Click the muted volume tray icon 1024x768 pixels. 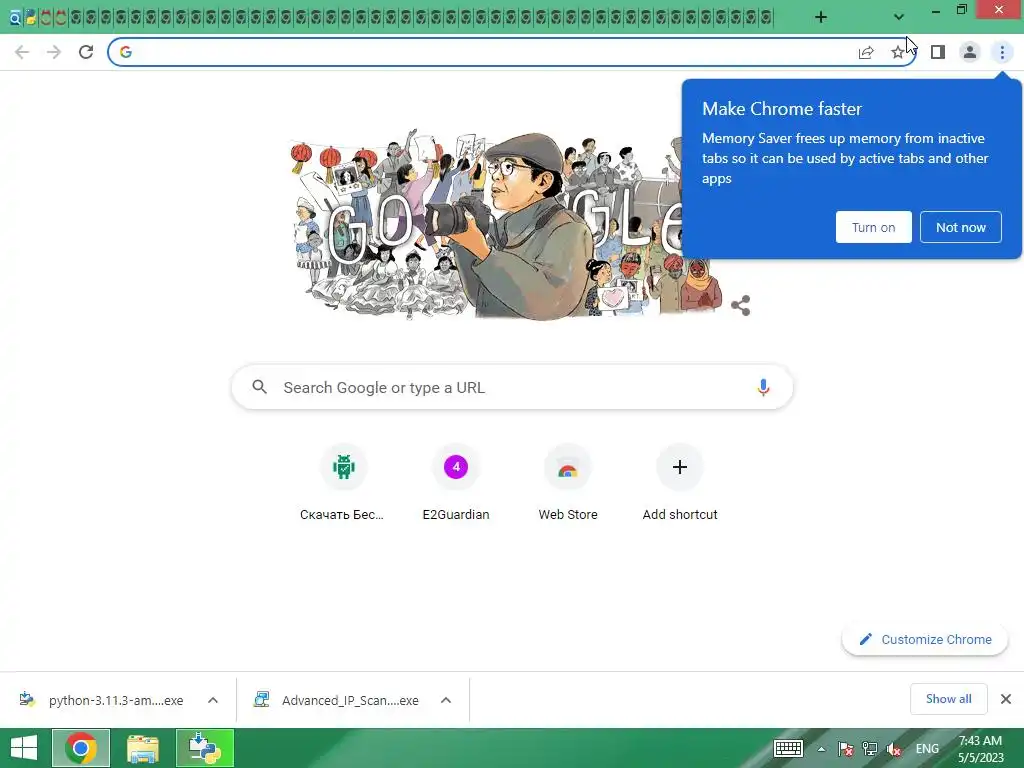[x=894, y=749]
